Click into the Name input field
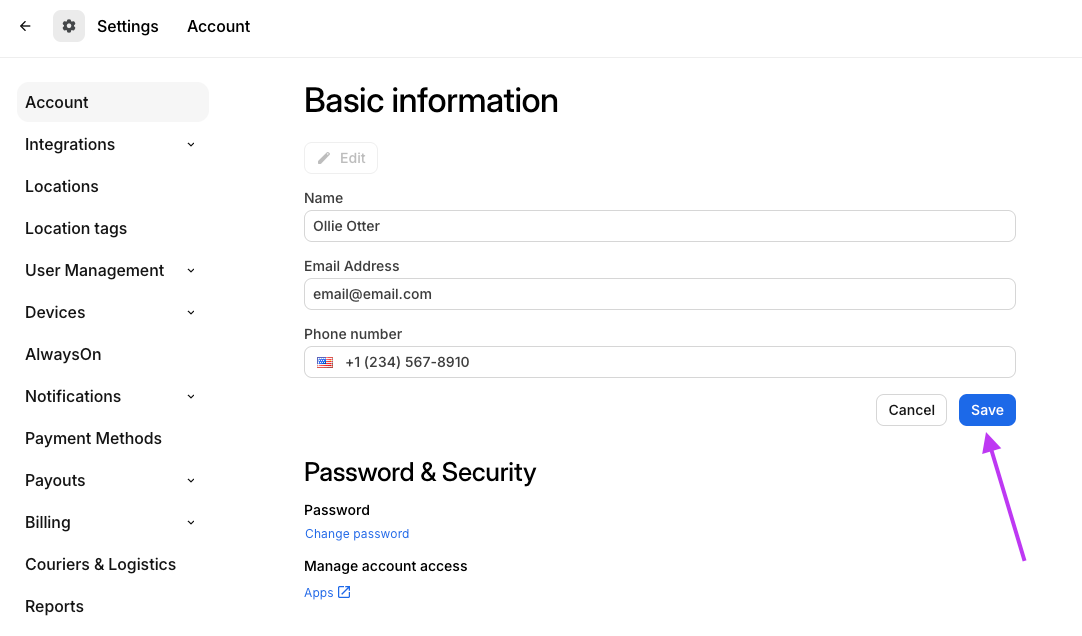 pos(659,226)
